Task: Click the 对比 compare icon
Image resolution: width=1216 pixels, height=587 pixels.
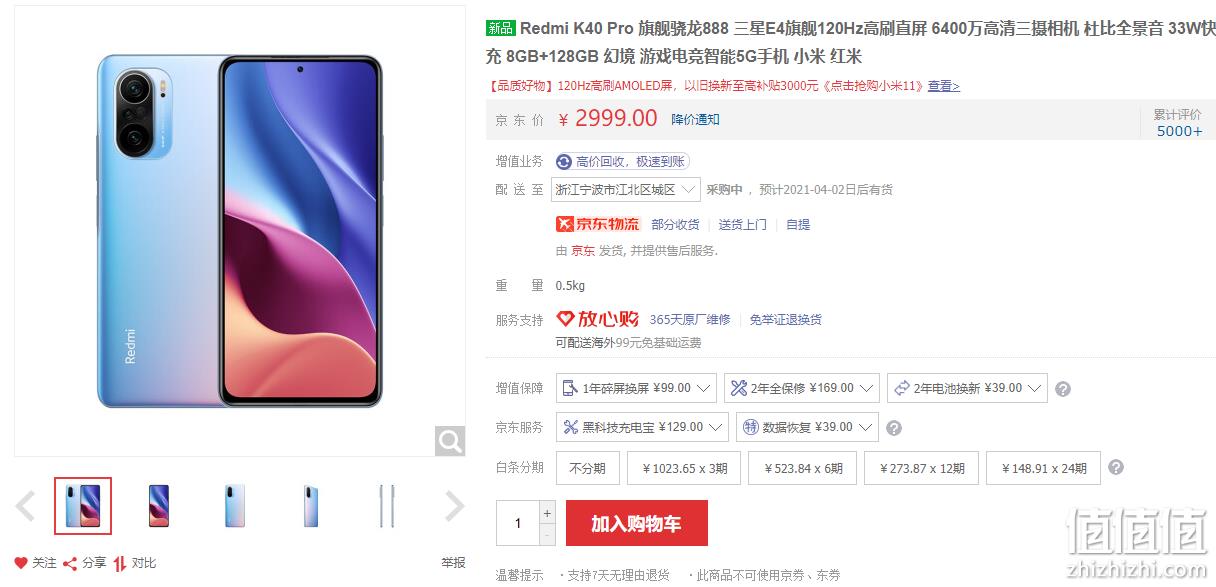Action: (120, 563)
